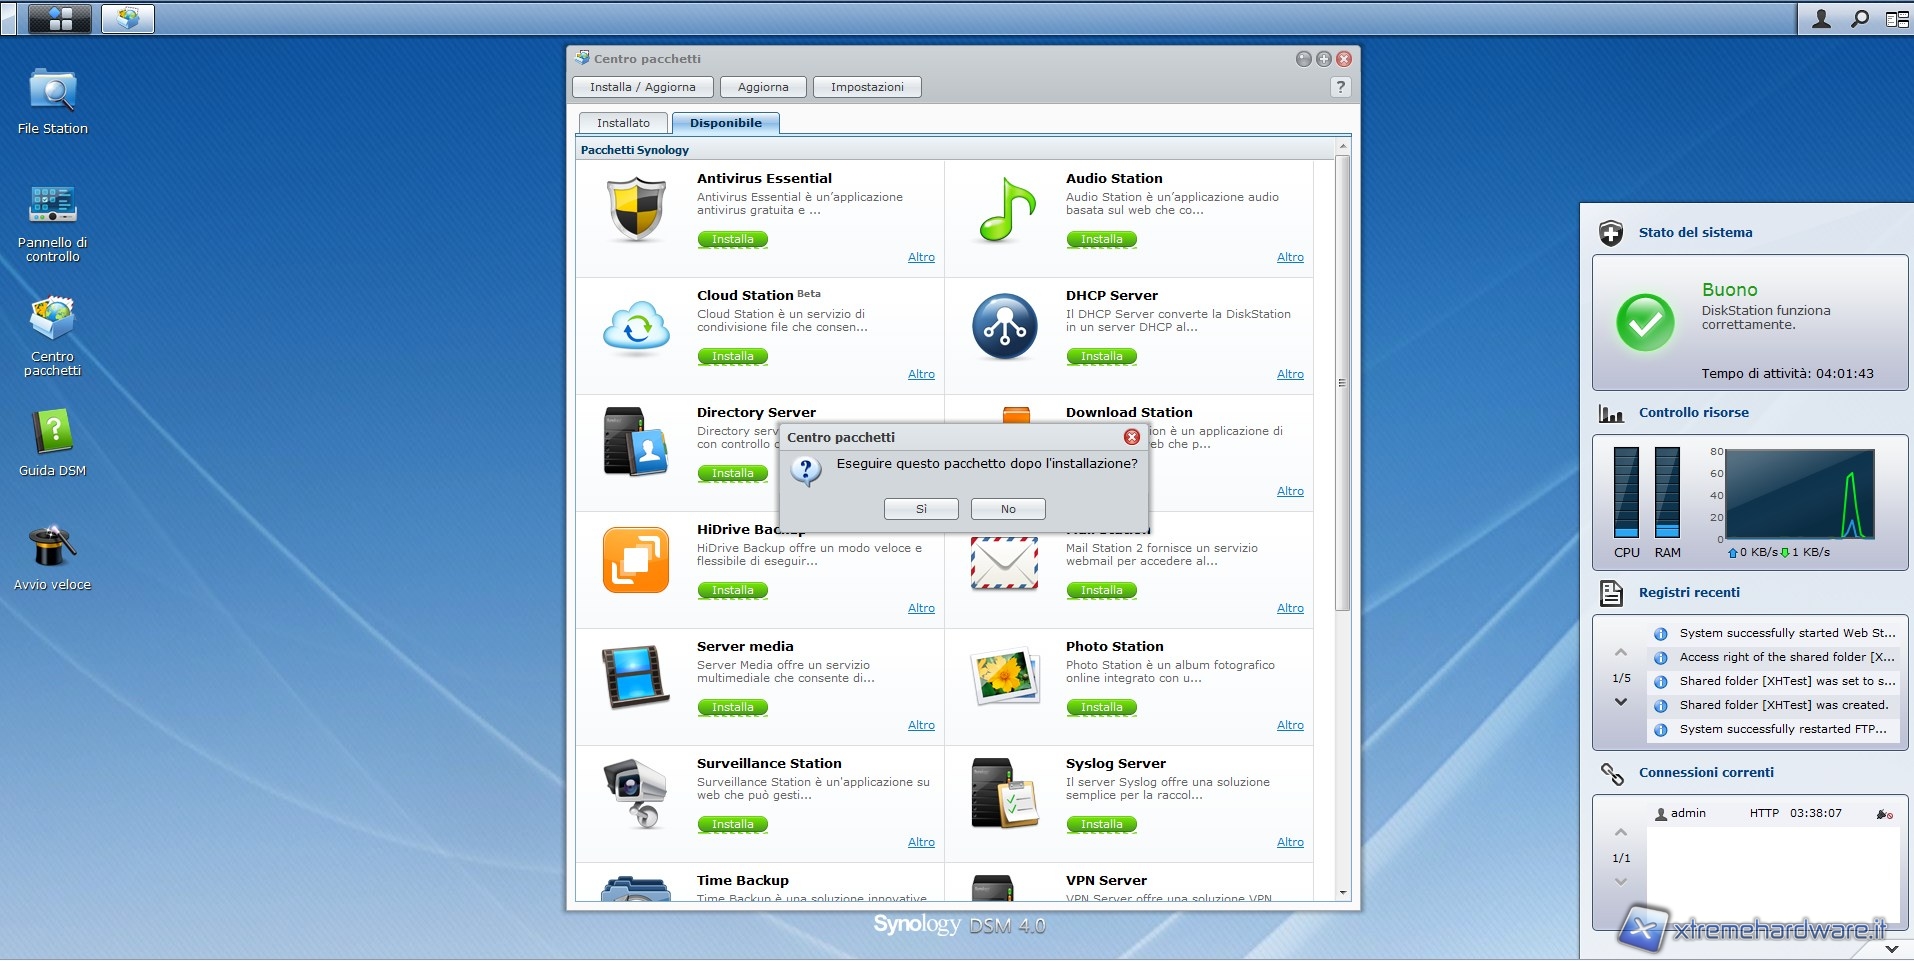
Task: Open File Station desktop icon
Action: pyautogui.click(x=52, y=92)
